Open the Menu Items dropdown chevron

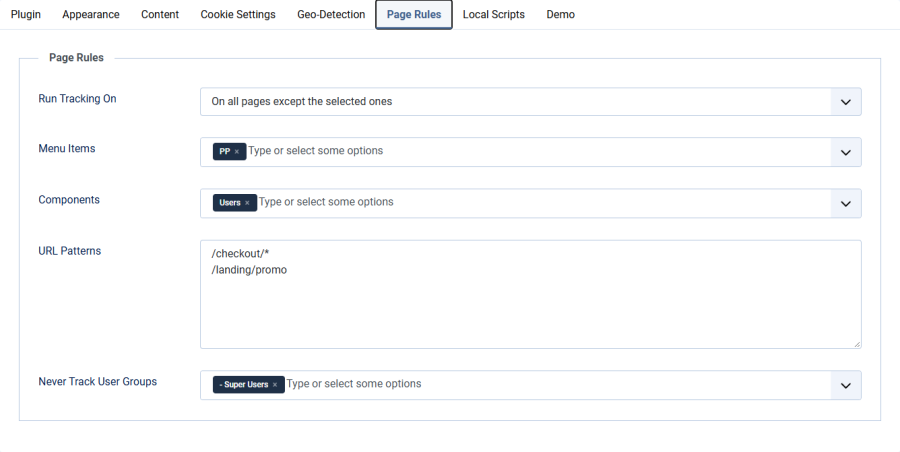pyautogui.click(x=845, y=152)
